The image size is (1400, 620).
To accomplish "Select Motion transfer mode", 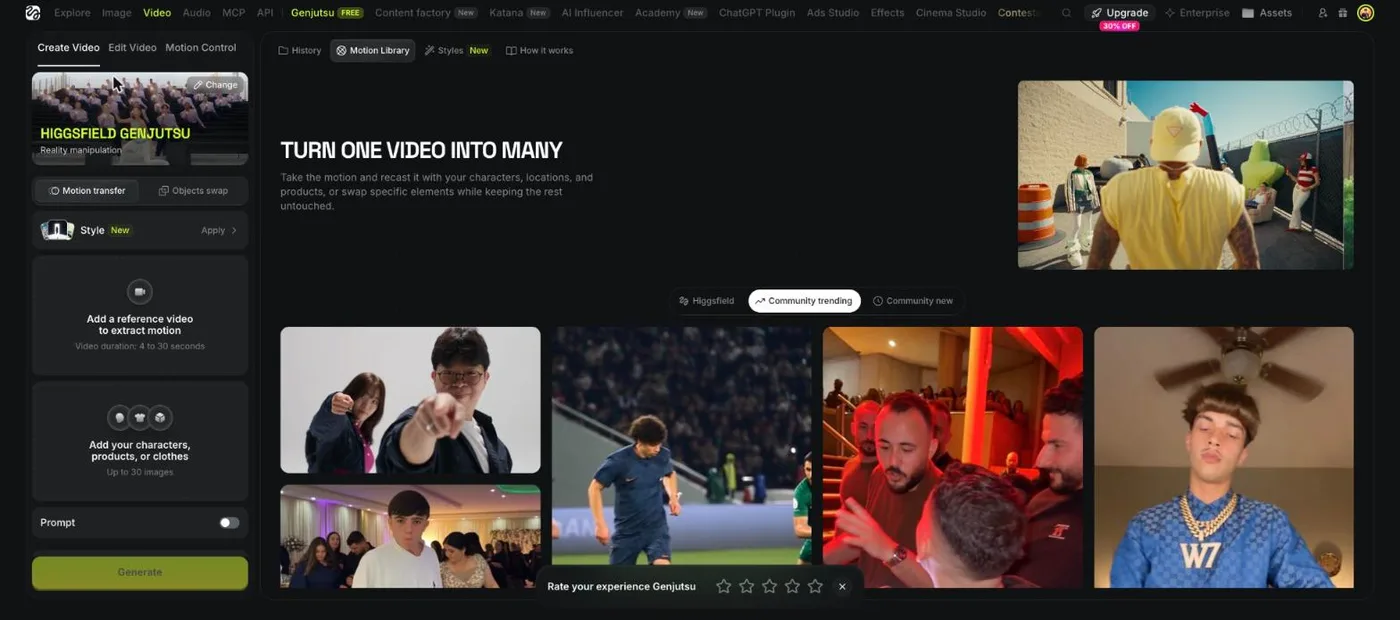I will [x=88, y=191].
